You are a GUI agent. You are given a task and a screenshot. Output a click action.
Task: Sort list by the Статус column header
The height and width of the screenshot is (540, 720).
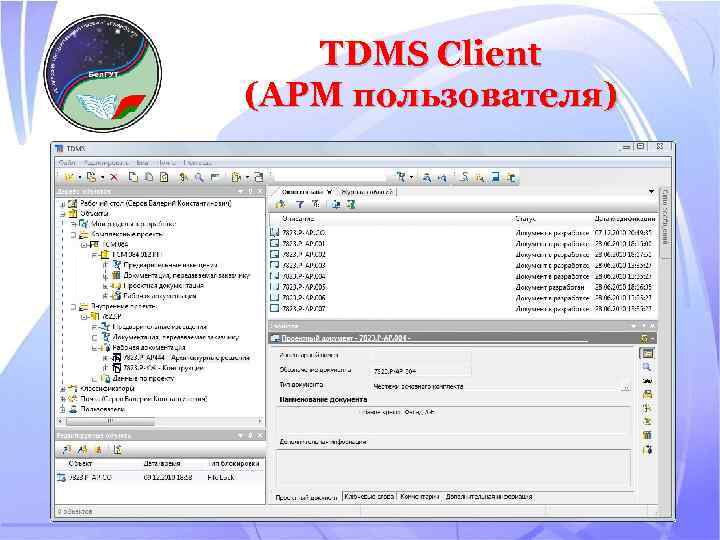[525, 219]
